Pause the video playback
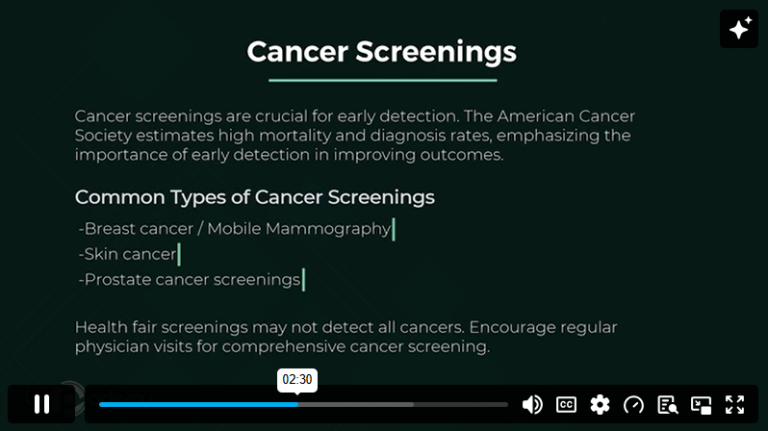The width and height of the screenshot is (768, 431). (x=42, y=404)
